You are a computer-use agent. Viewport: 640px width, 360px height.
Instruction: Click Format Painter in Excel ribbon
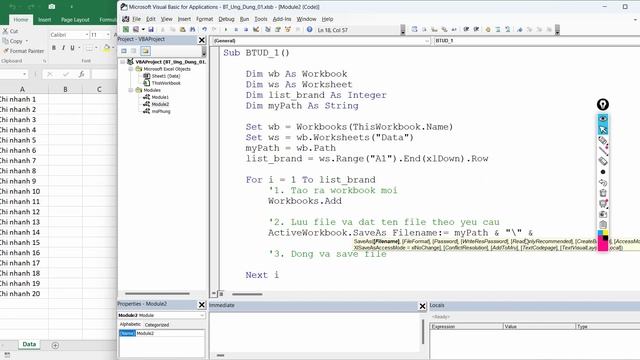(x=23, y=51)
